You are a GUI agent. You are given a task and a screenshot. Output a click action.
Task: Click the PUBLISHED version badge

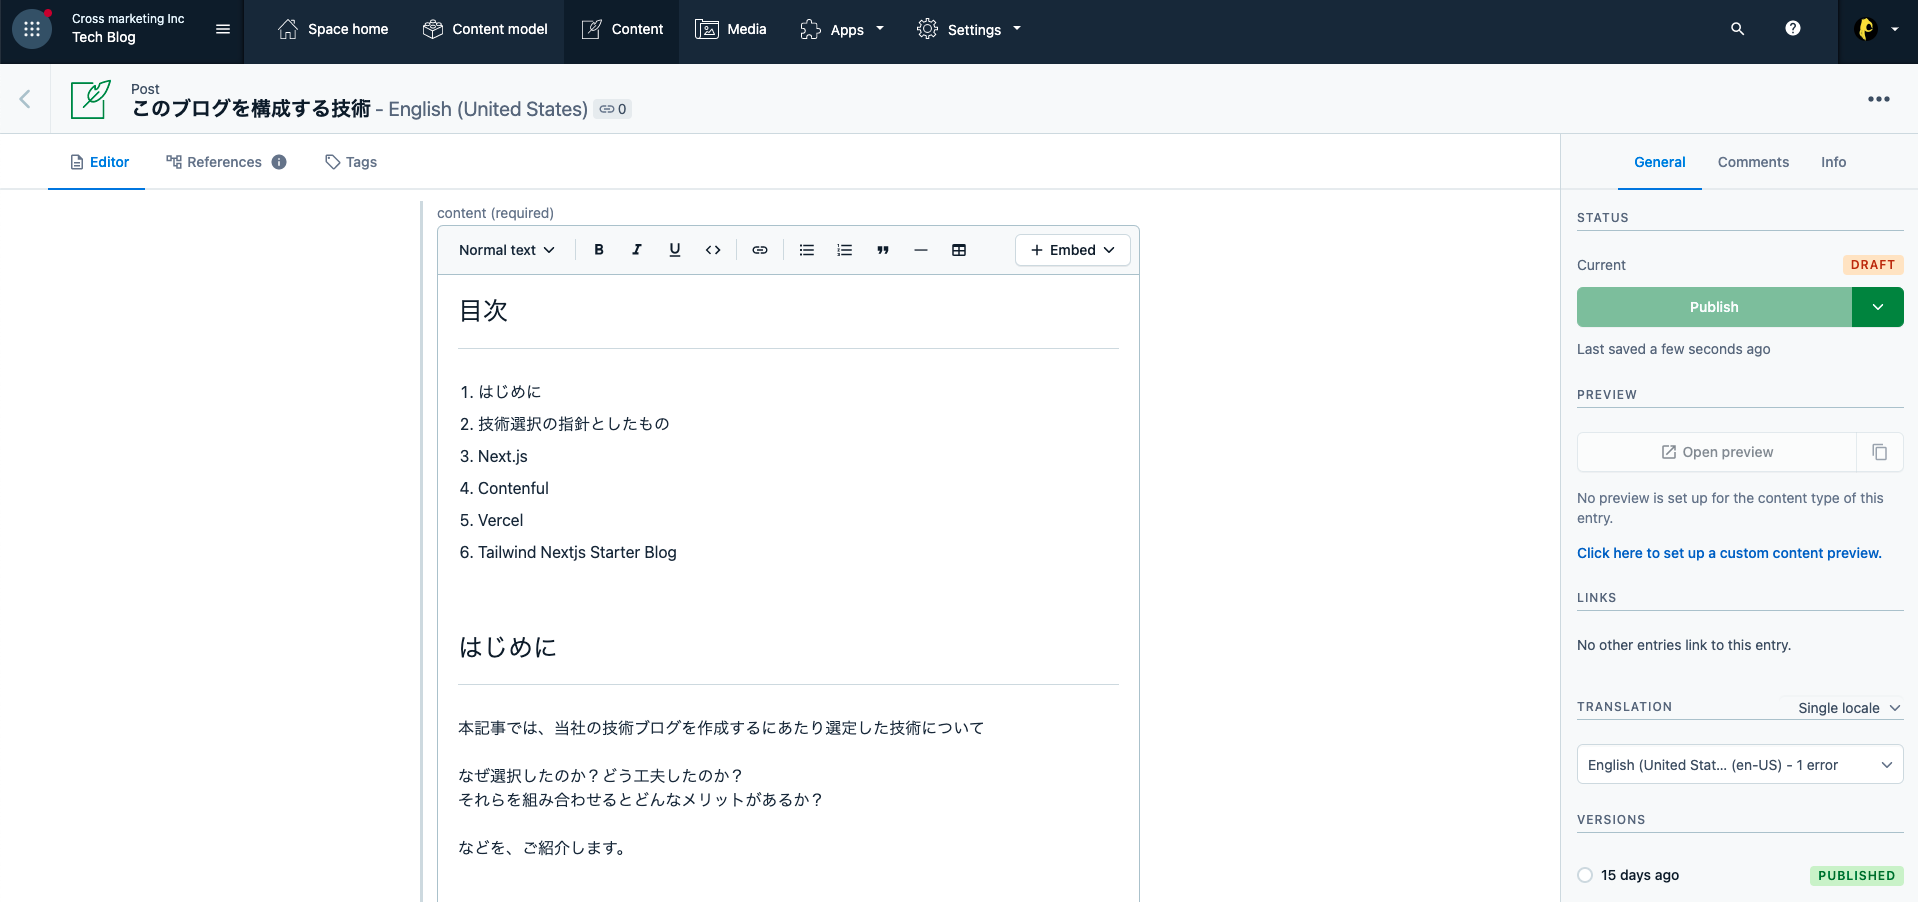(1856, 875)
